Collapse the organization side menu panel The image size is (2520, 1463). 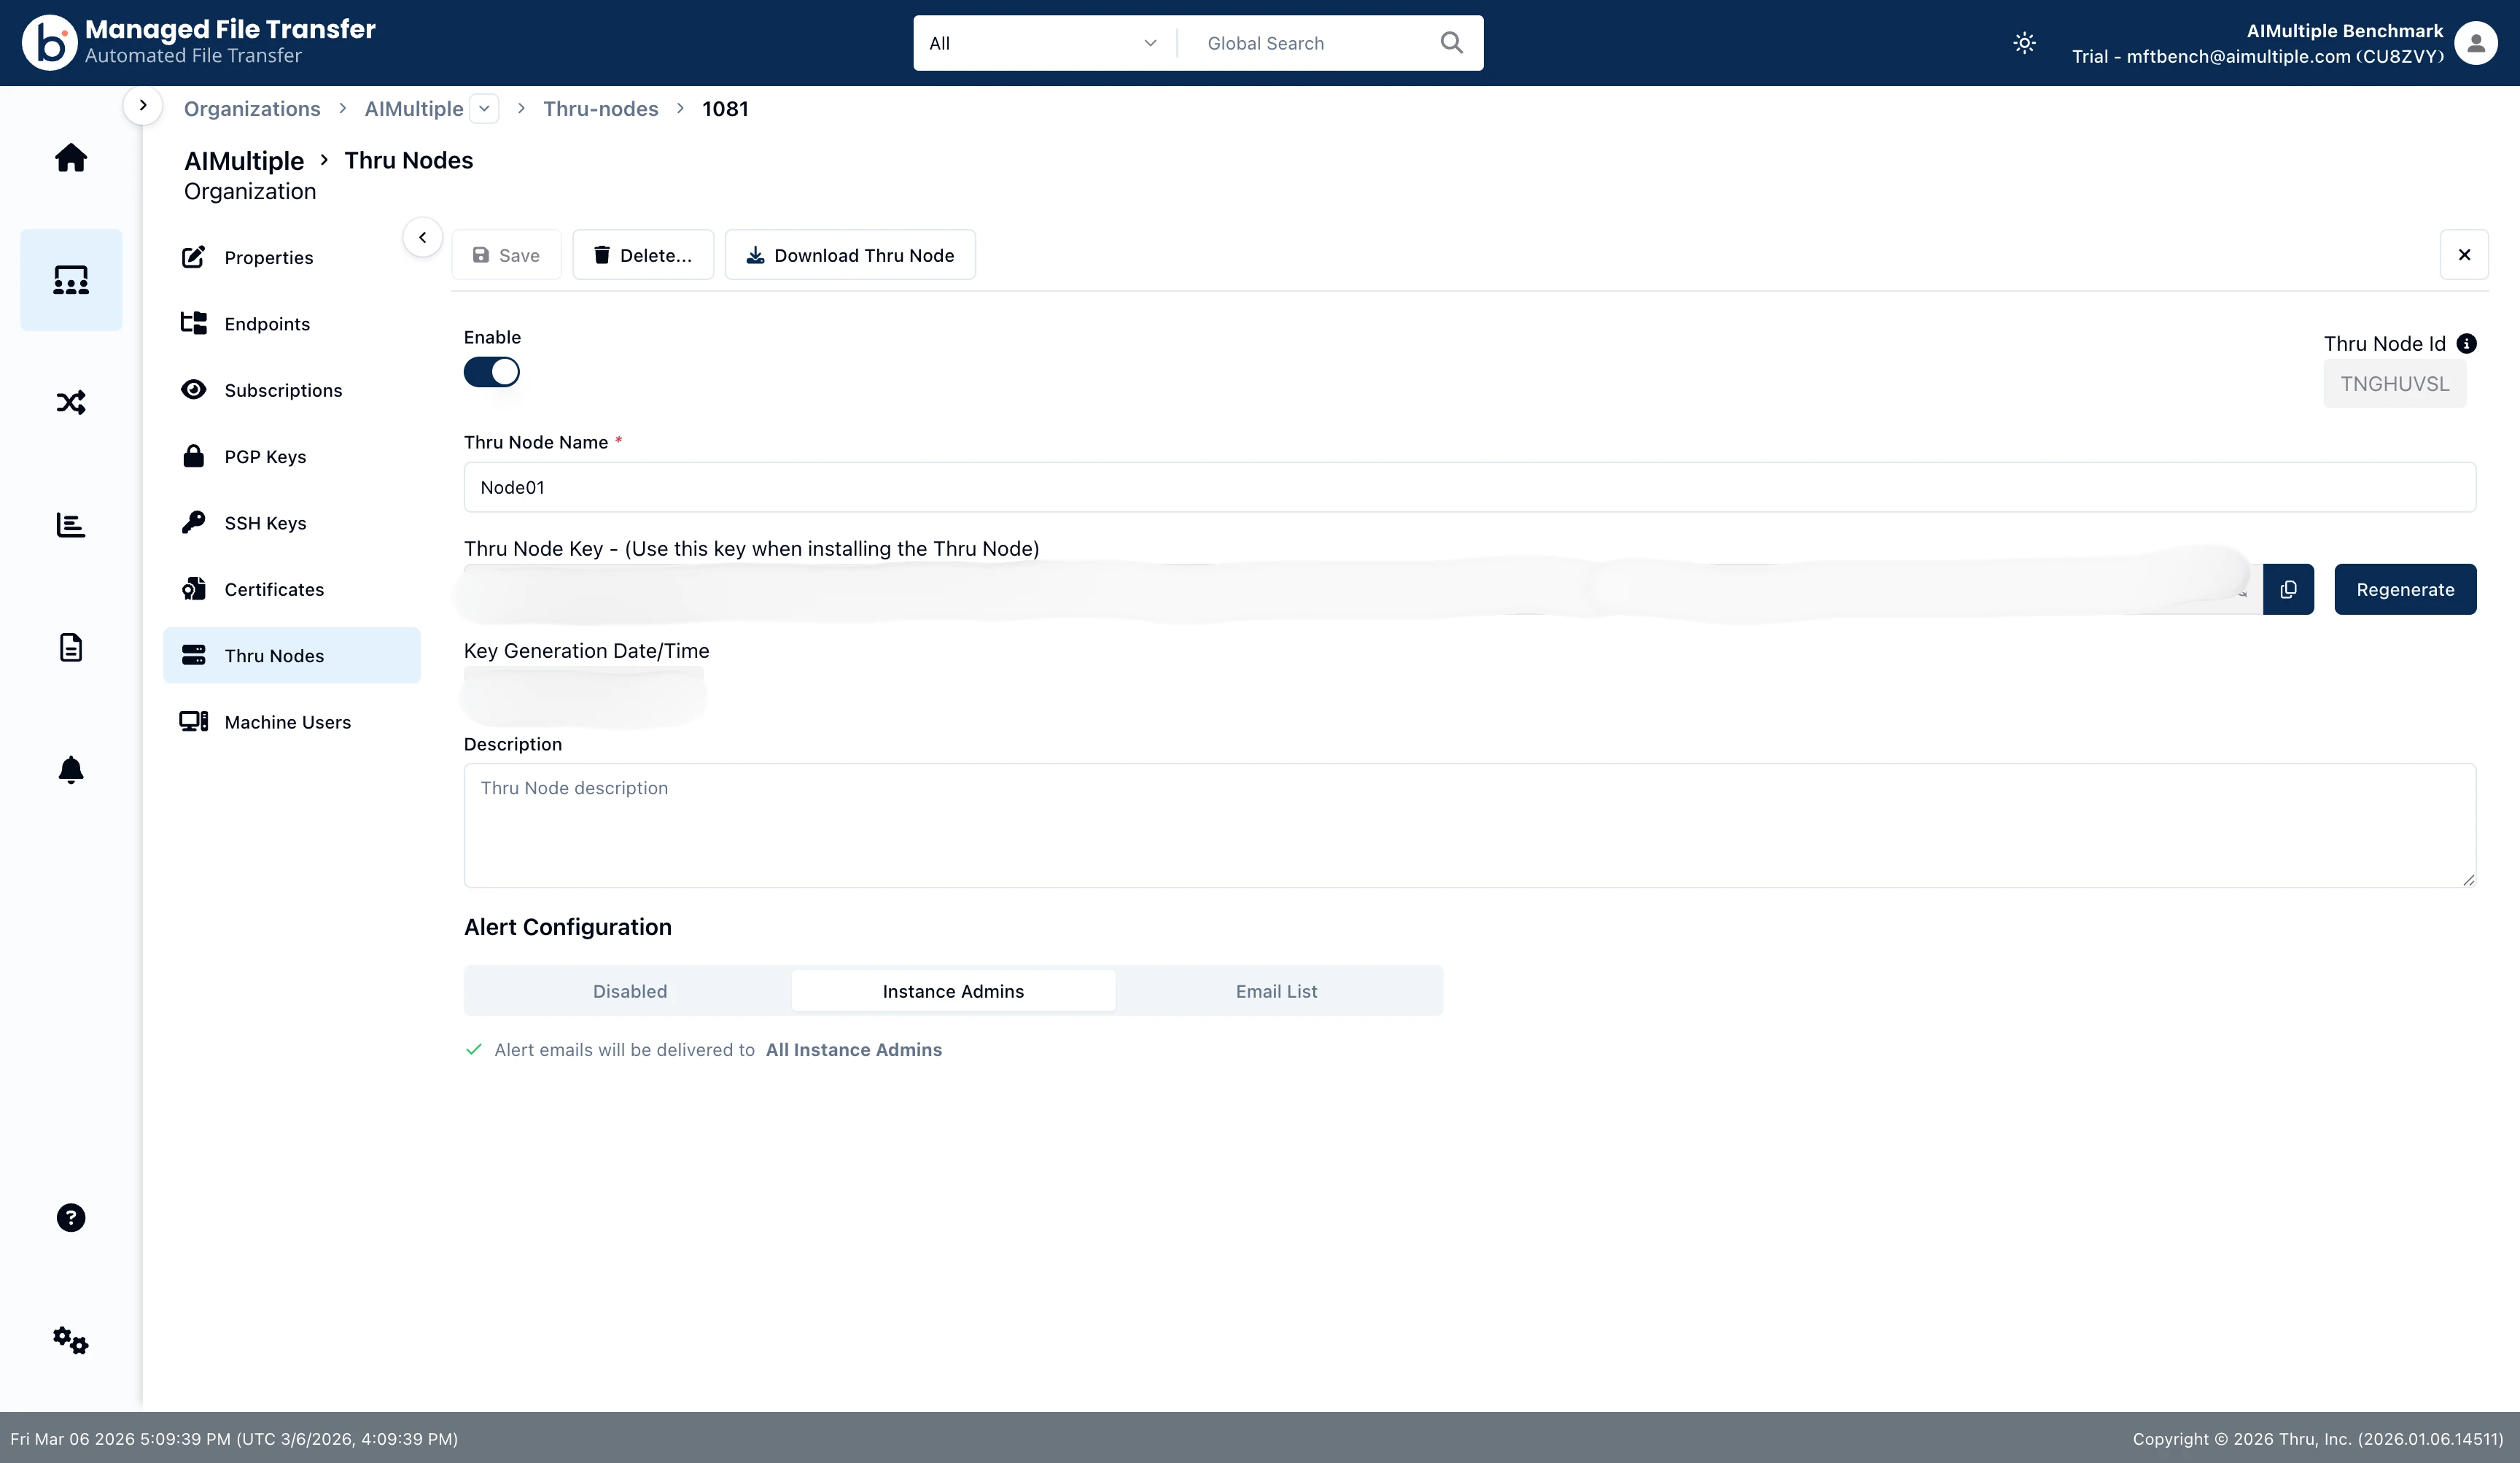pos(422,238)
